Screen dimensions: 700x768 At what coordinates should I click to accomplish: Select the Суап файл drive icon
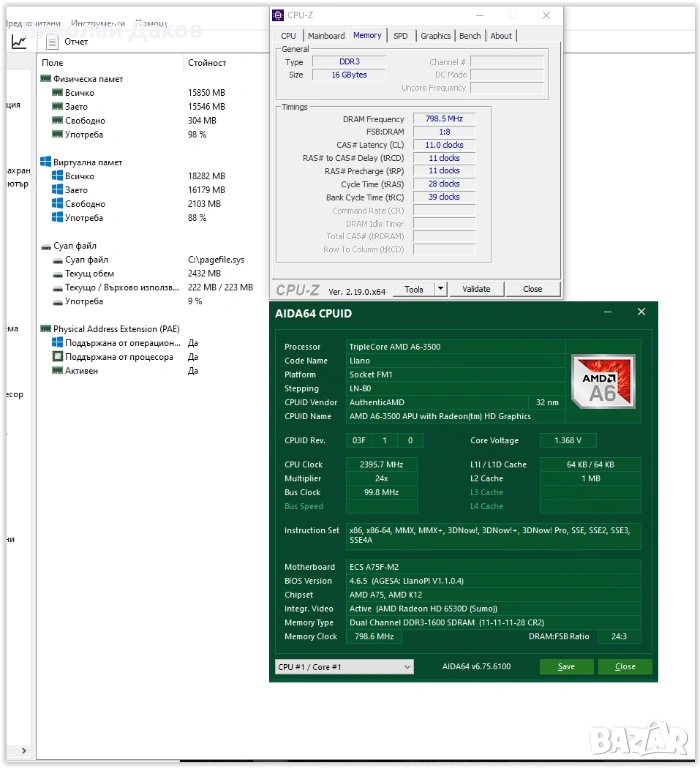(45, 246)
